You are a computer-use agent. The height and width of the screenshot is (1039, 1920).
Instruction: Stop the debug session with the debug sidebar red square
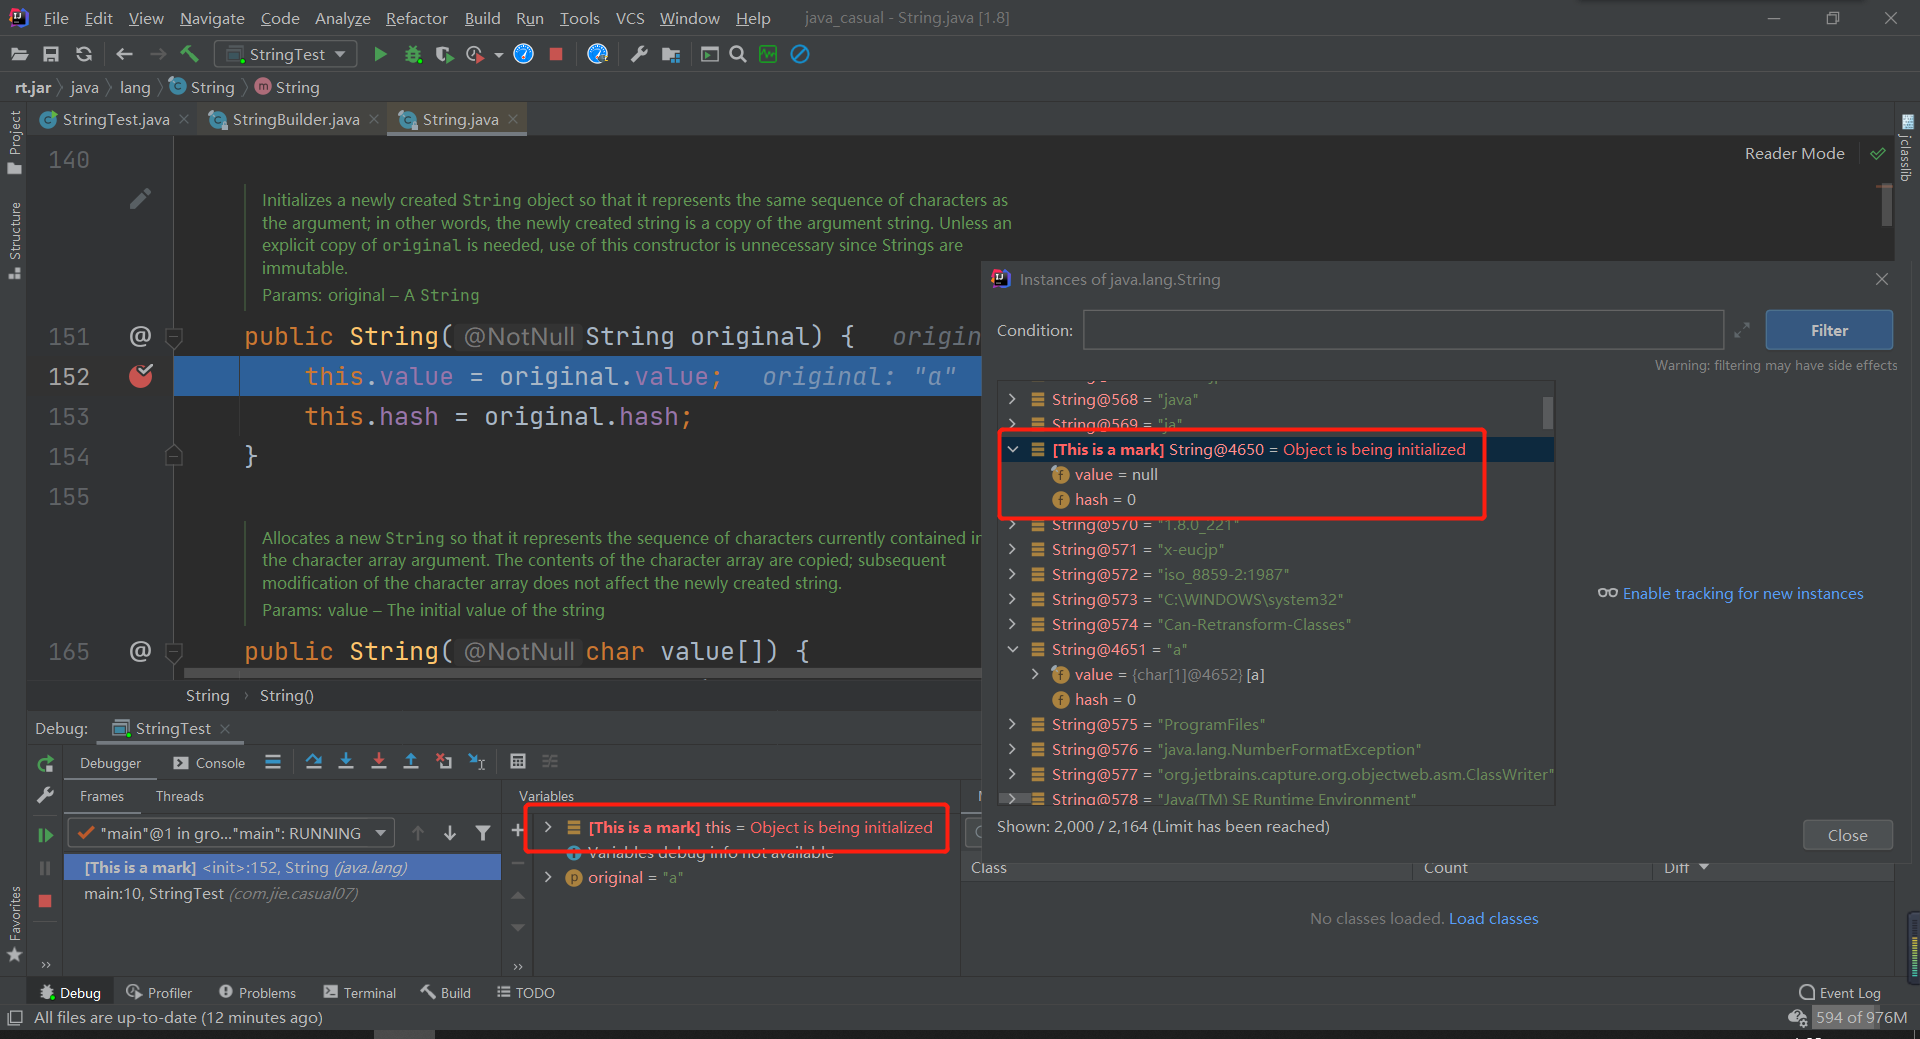pyautogui.click(x=45, y=901)
